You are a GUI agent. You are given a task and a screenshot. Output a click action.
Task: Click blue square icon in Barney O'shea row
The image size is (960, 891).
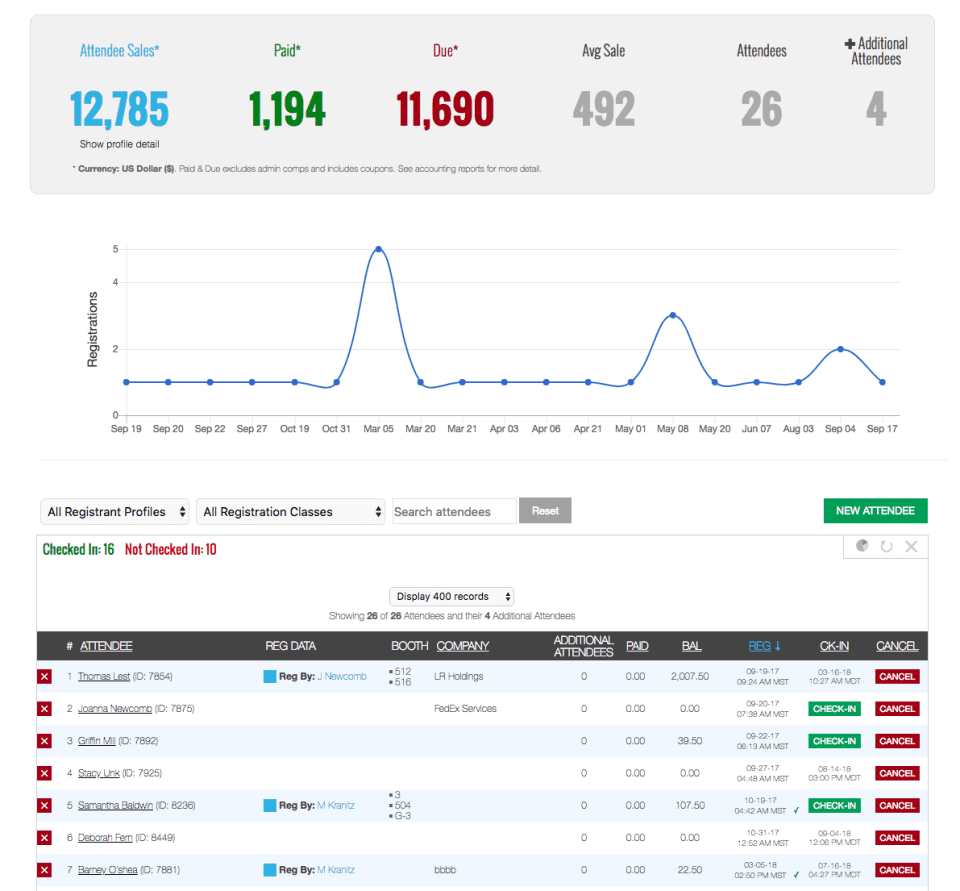point(270,870)
